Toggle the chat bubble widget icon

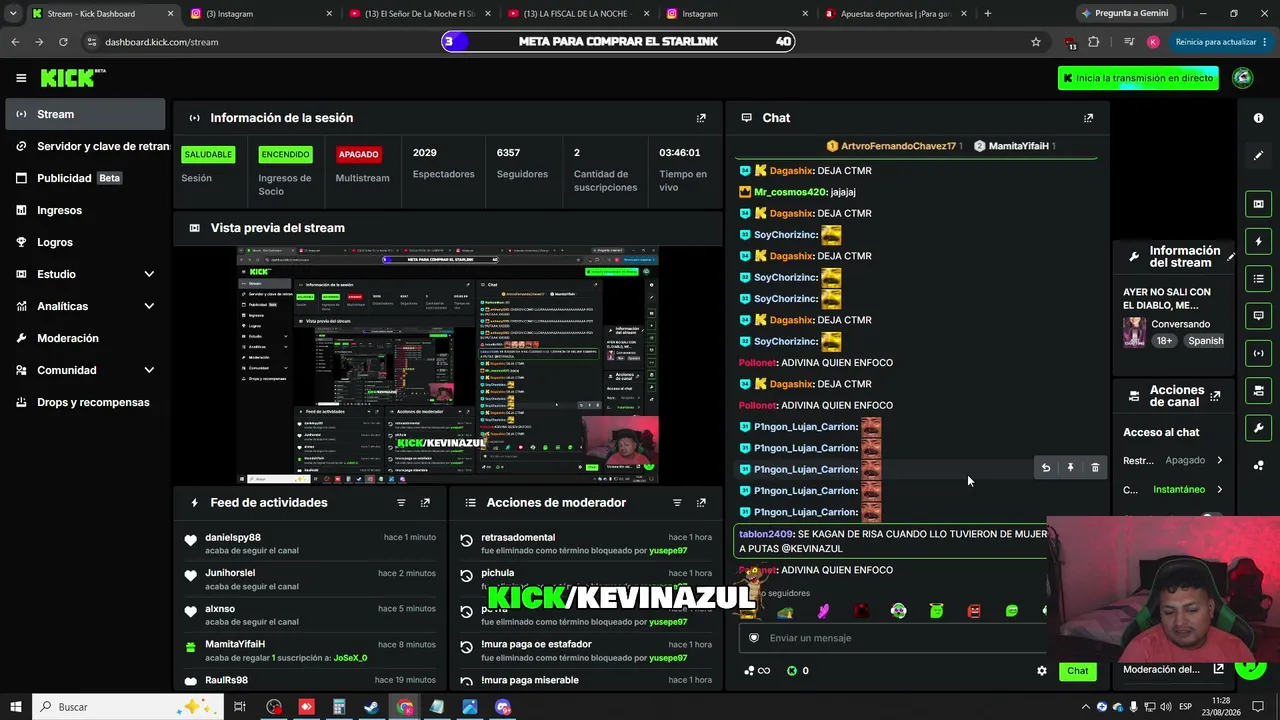(x=1259, y=316)
